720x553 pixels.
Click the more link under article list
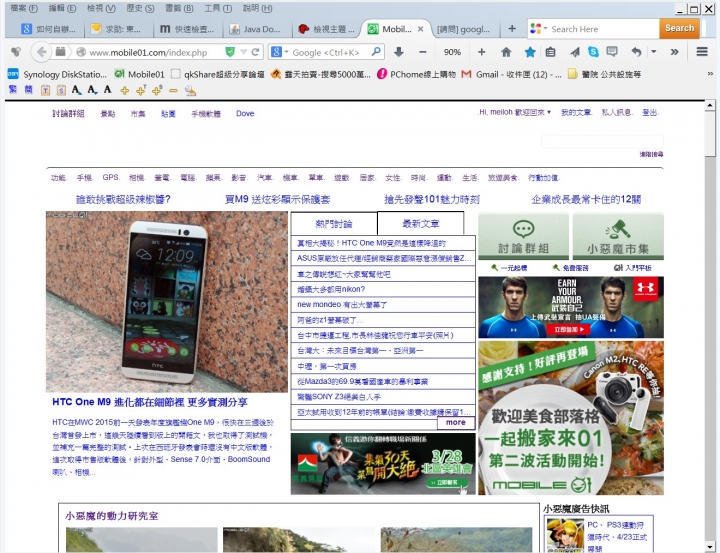coord(456,422)
